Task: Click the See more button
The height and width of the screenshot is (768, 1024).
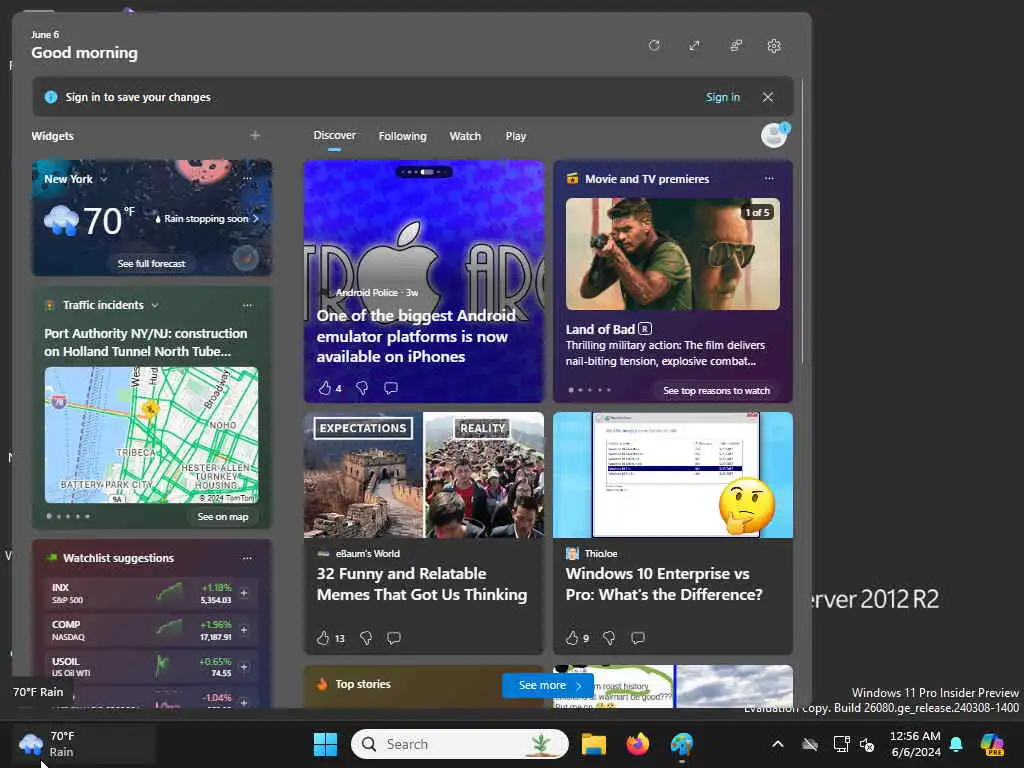Action: (548, 685)
